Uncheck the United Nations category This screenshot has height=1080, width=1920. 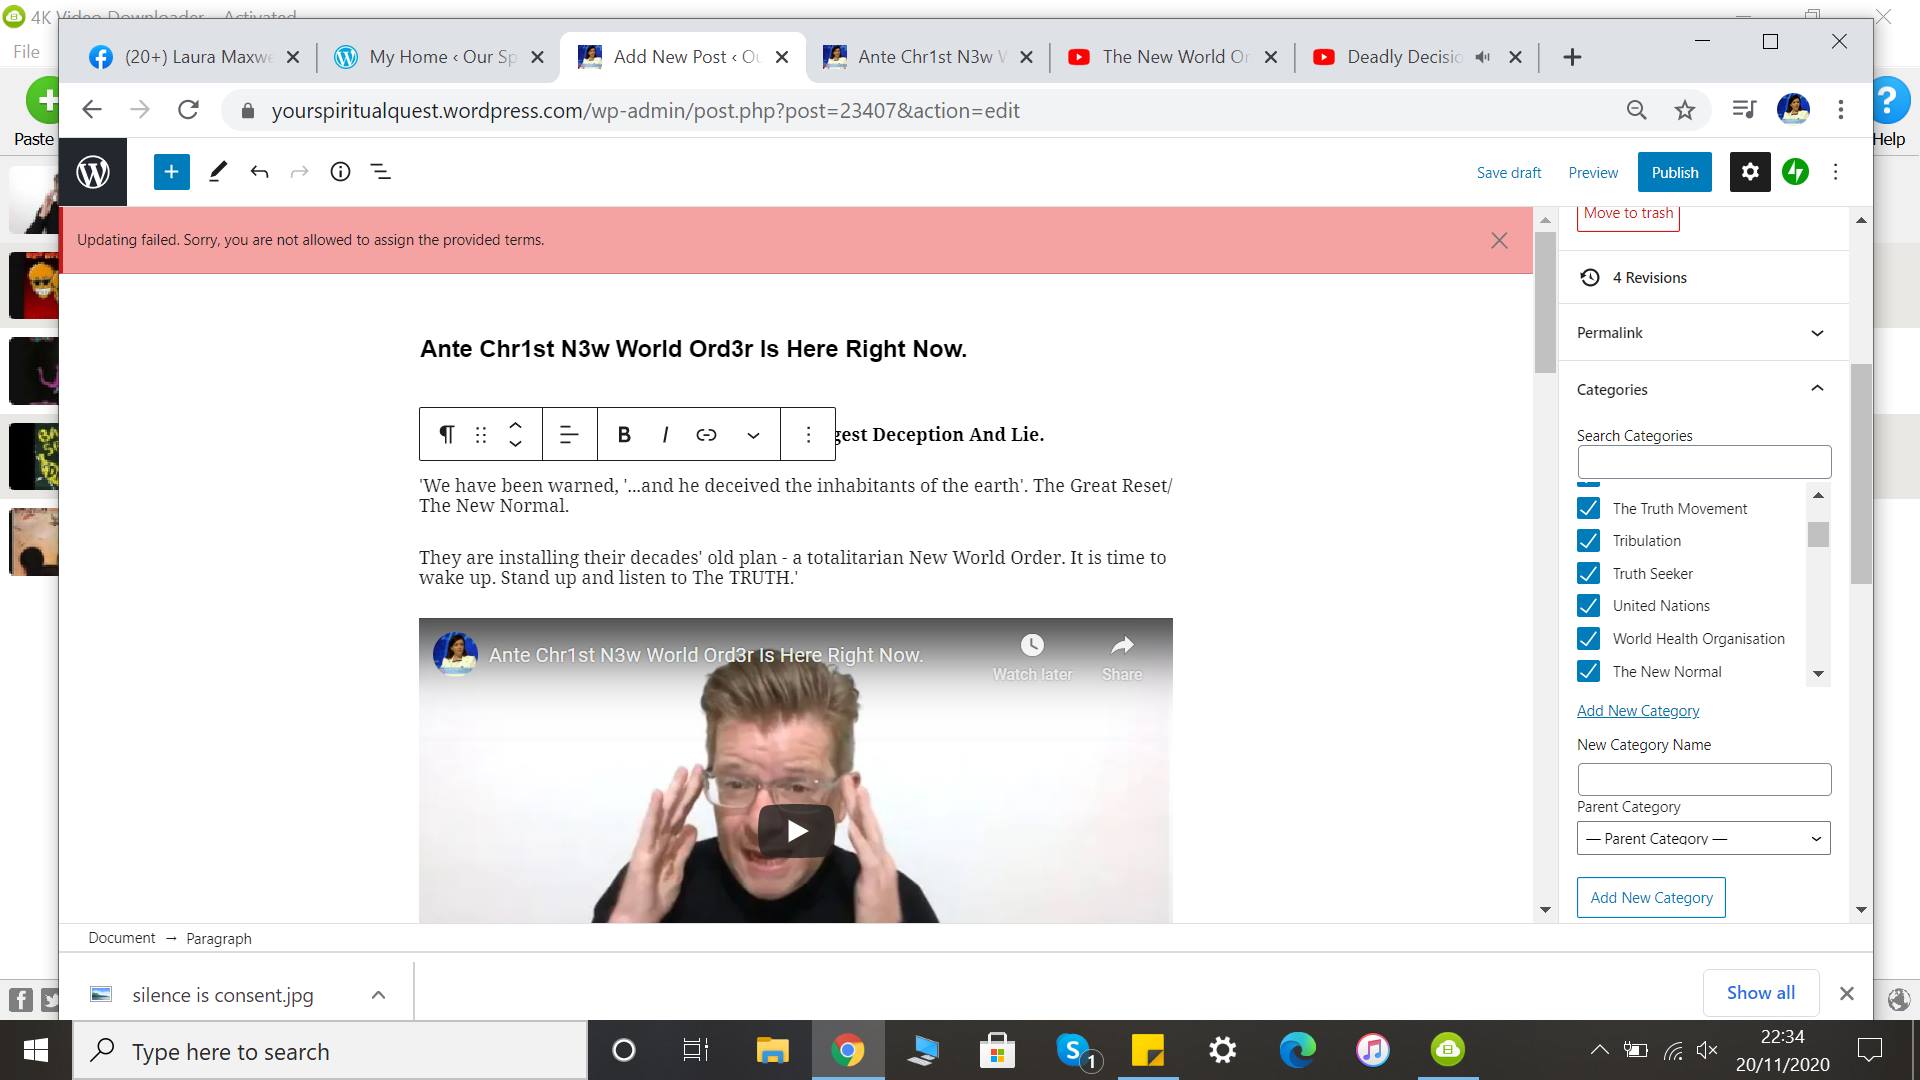[1588, 606]
